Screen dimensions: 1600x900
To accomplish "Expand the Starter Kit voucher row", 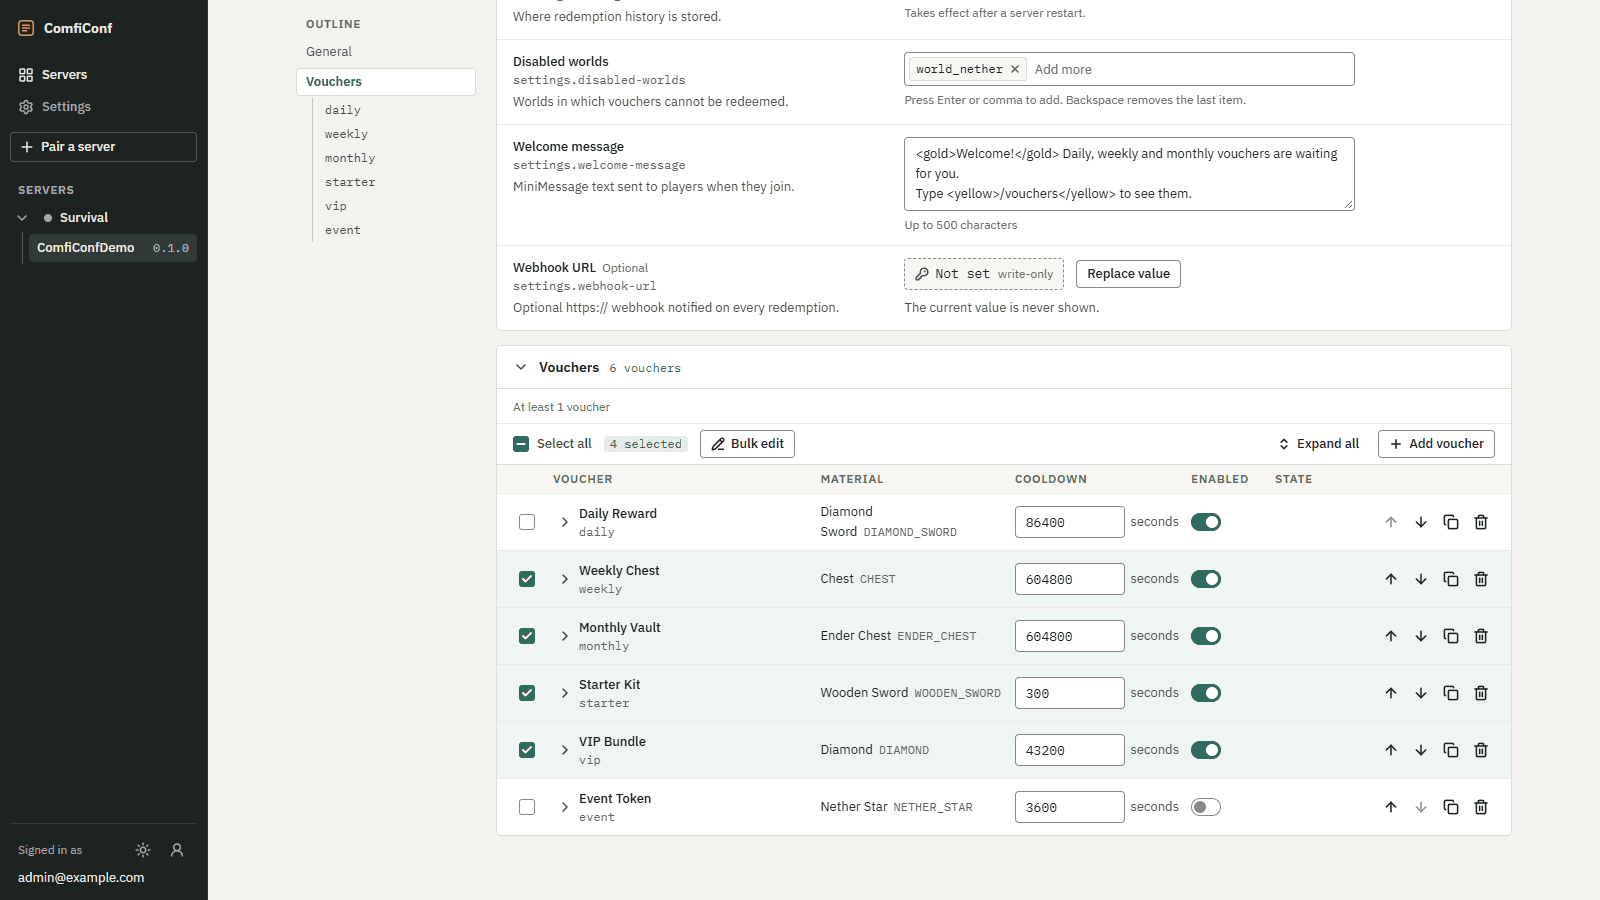I will [564, 693].
